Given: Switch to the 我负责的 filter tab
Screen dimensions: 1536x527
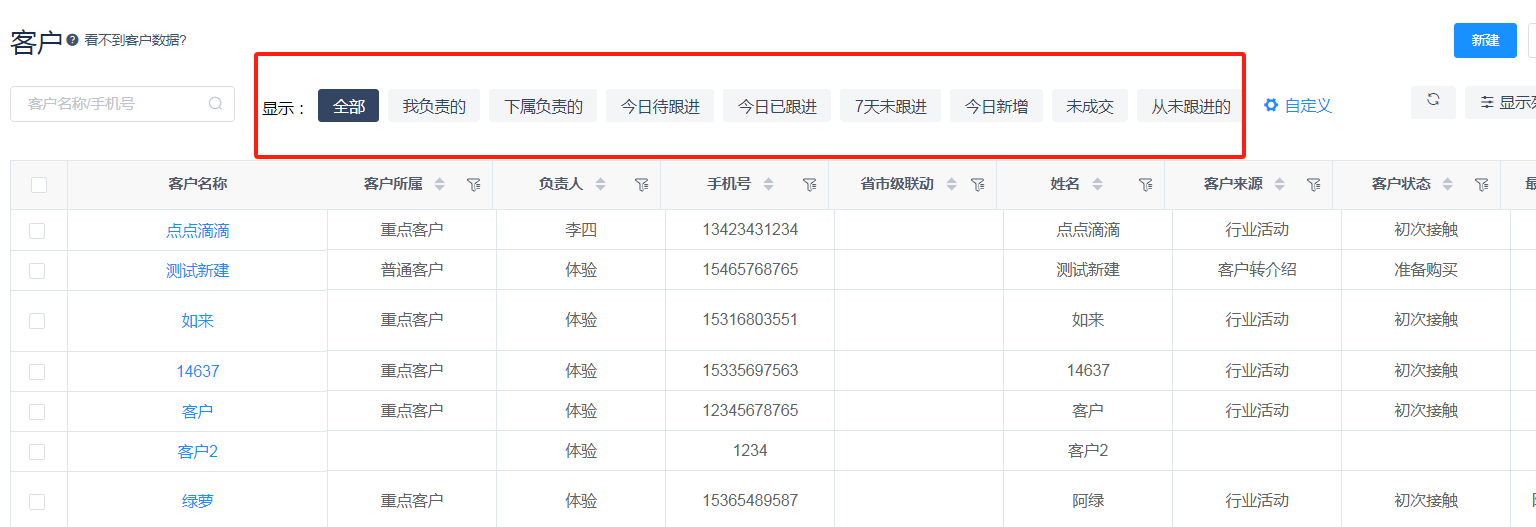Looking at the screenshot, I should pos(434,106).
